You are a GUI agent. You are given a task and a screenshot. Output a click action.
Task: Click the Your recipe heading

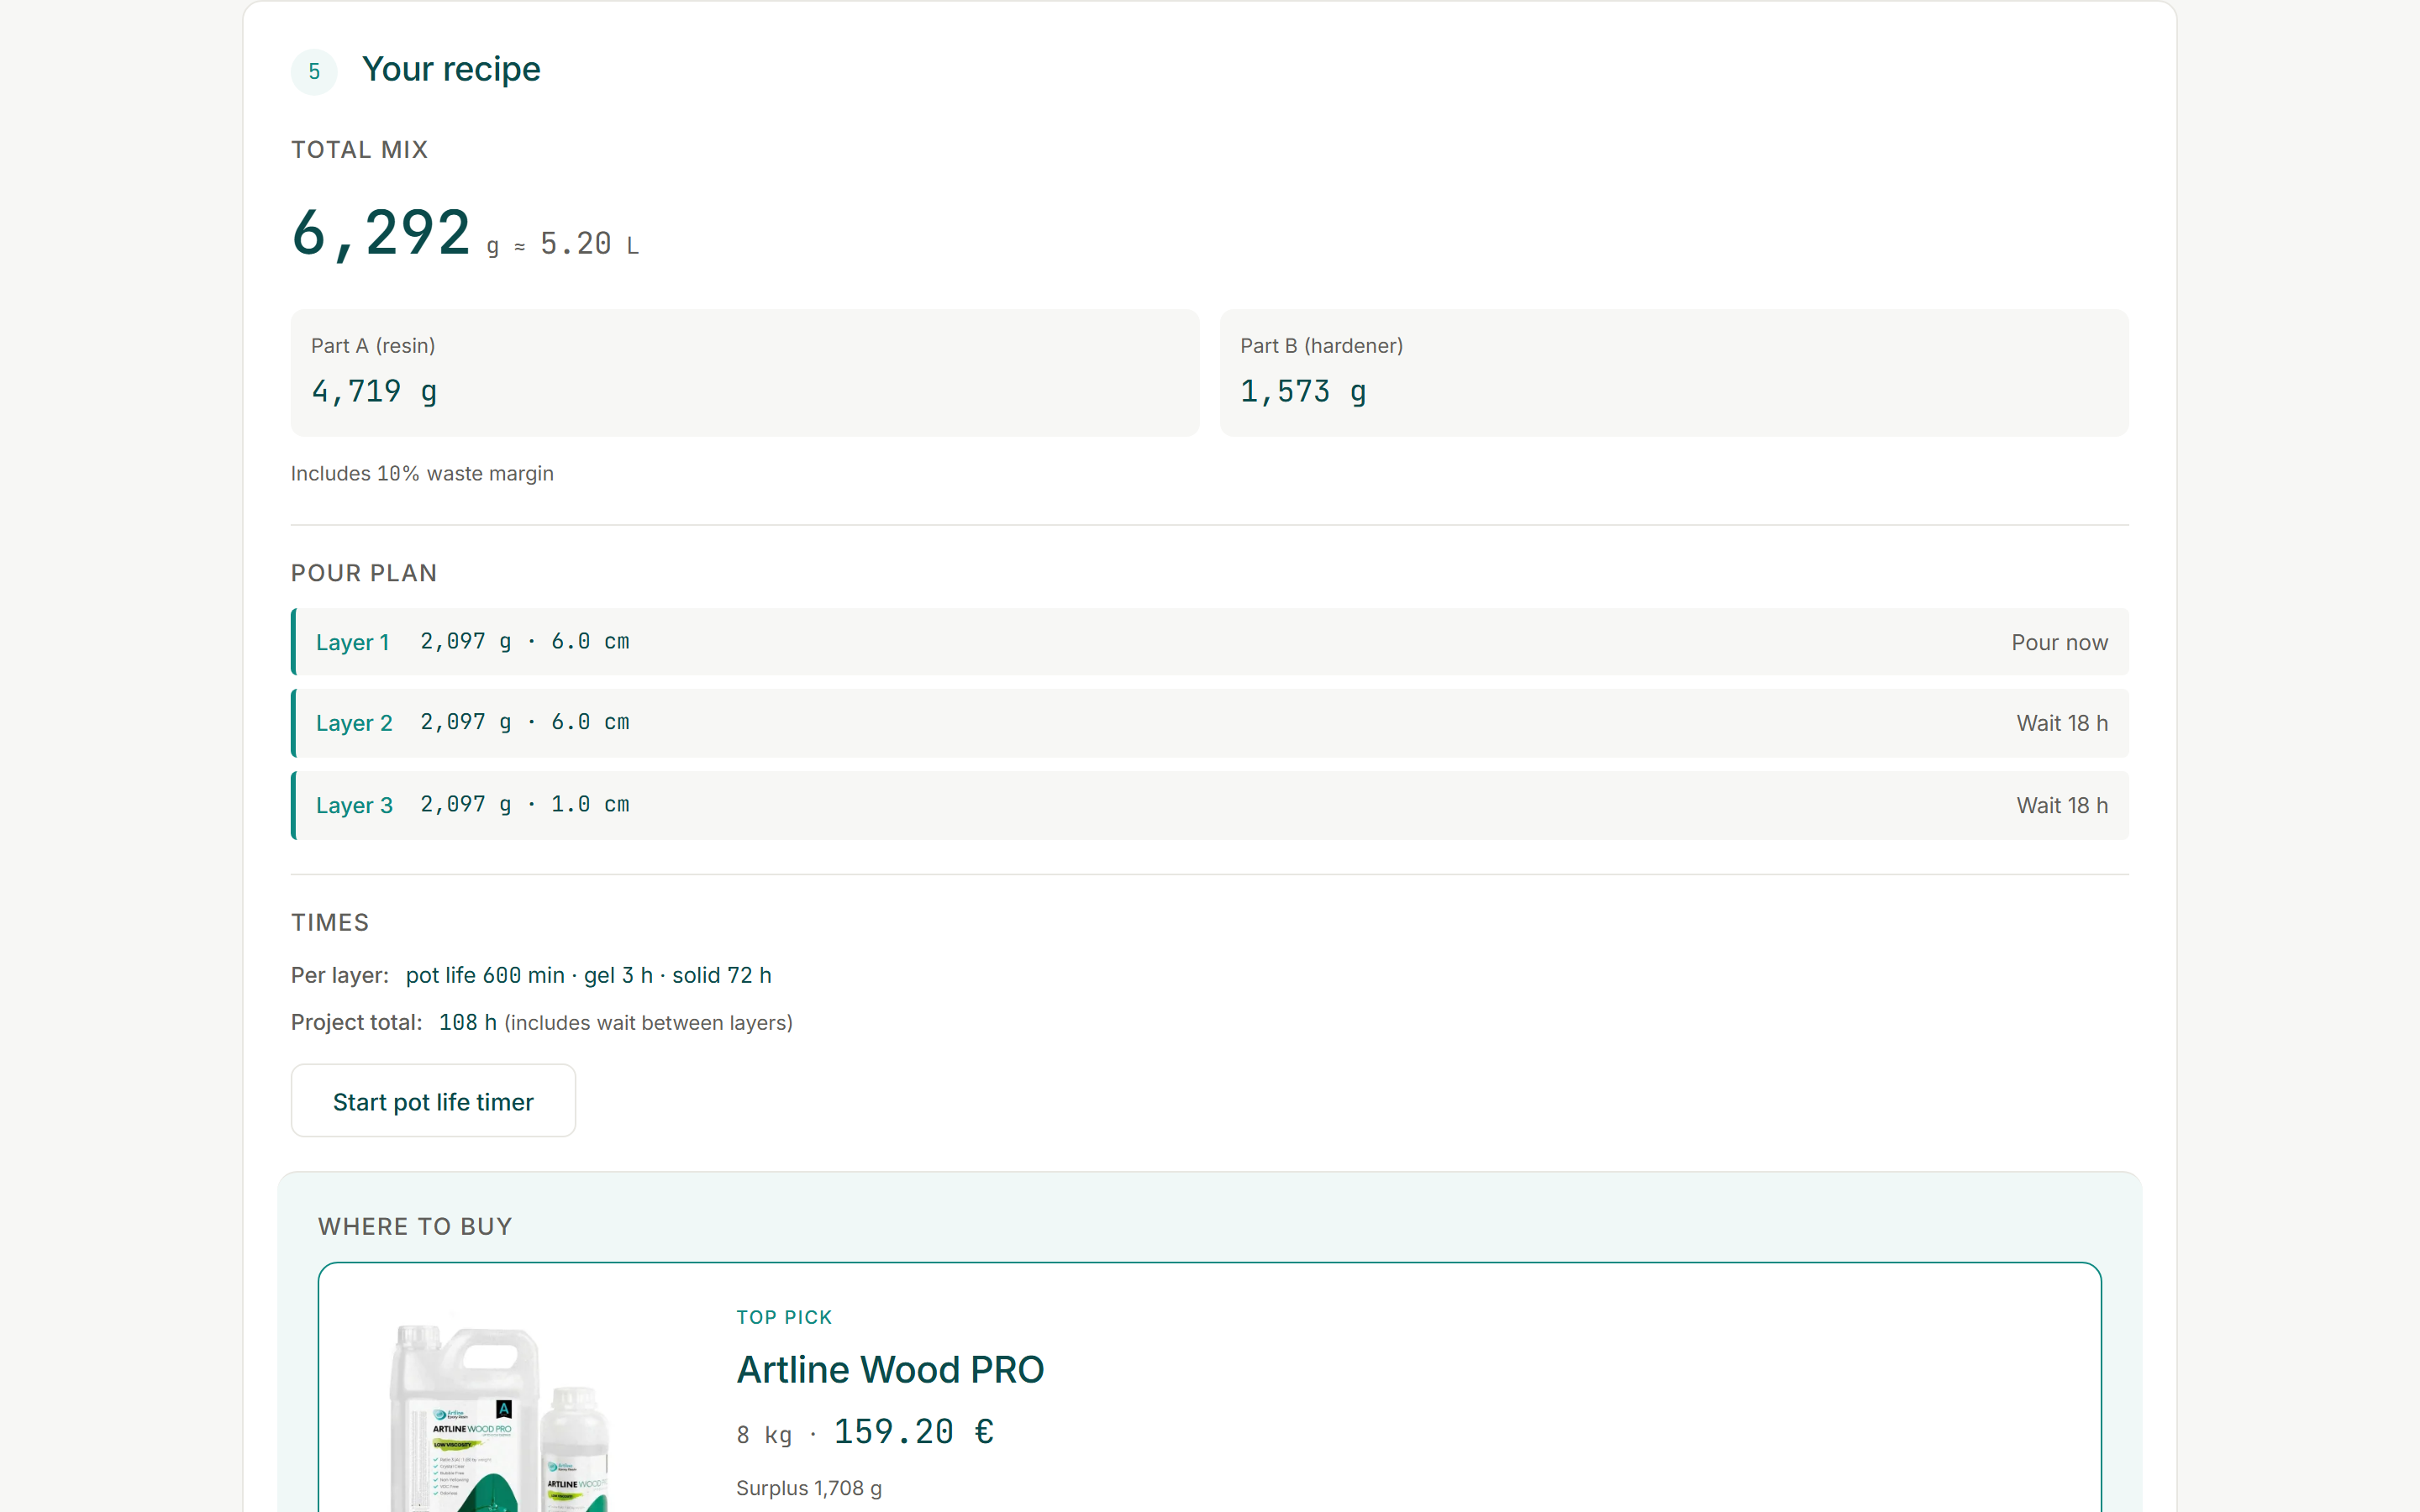[451, 69]
